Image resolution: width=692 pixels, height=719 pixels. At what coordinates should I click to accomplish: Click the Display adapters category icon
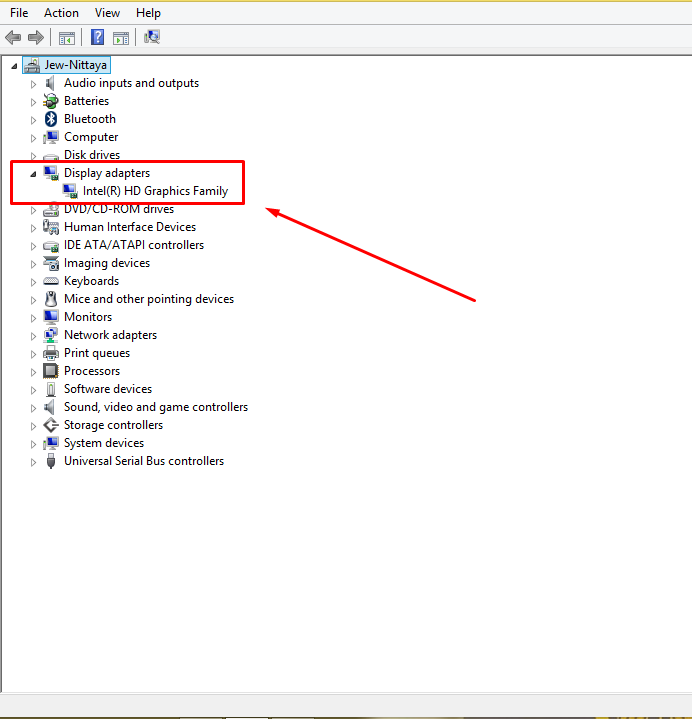click(x=51, y=173)
